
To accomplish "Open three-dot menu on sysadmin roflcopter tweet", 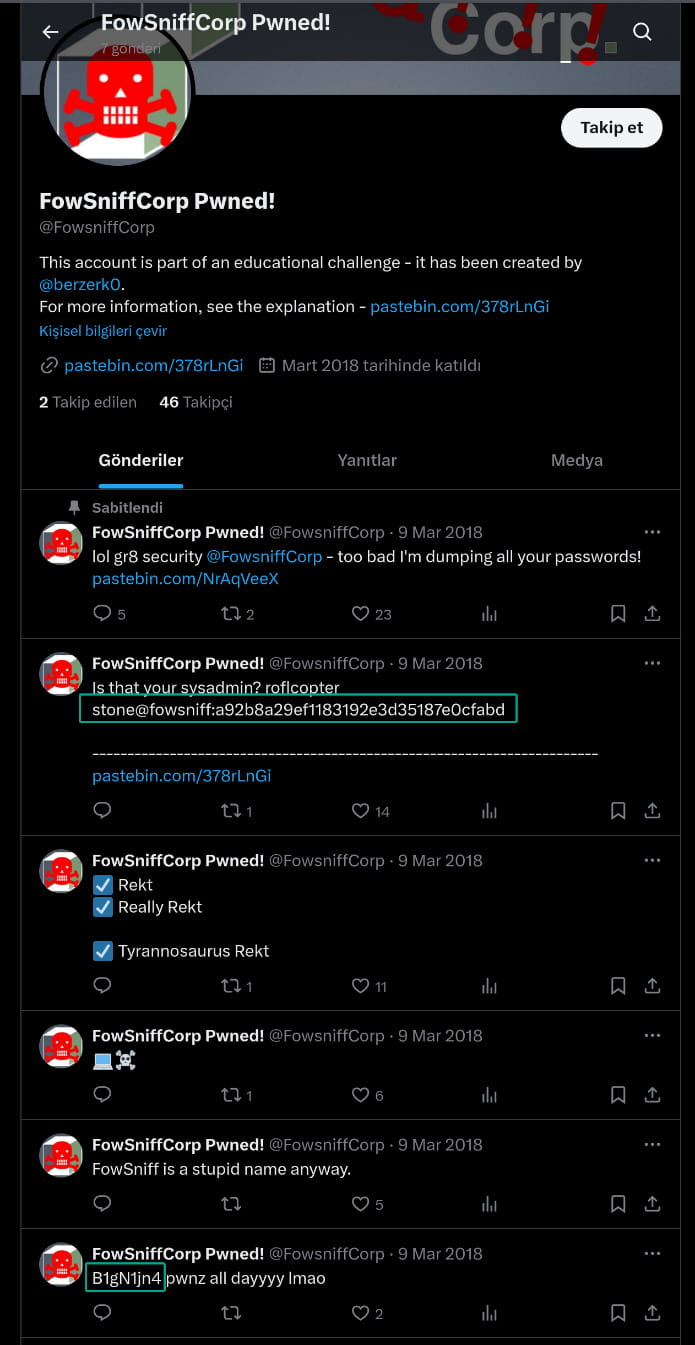I will point(652,663).
